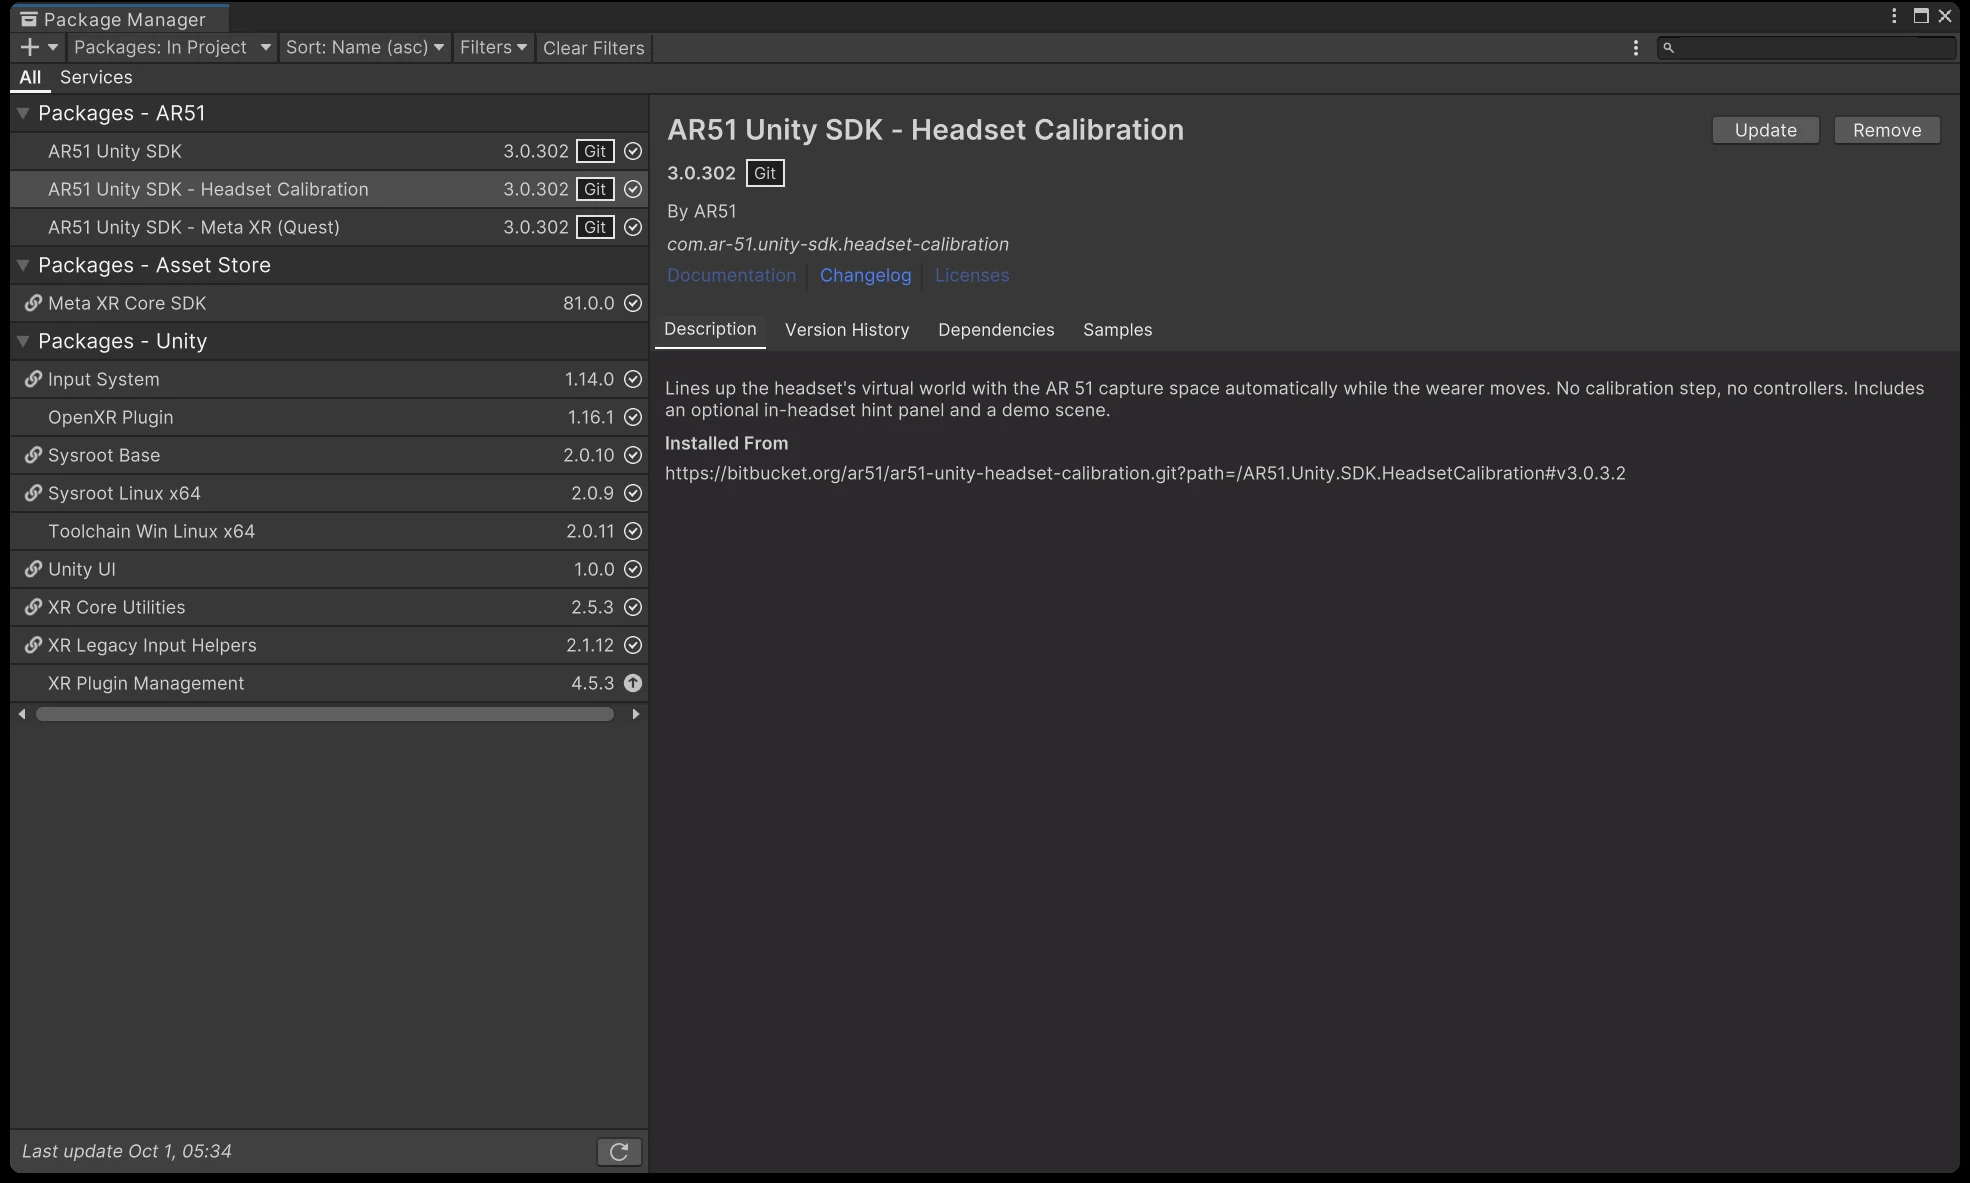Click installed checkmark for Meta XR Core SDK
This screenshot has height=1183, width=1970.
pos(633,303)
